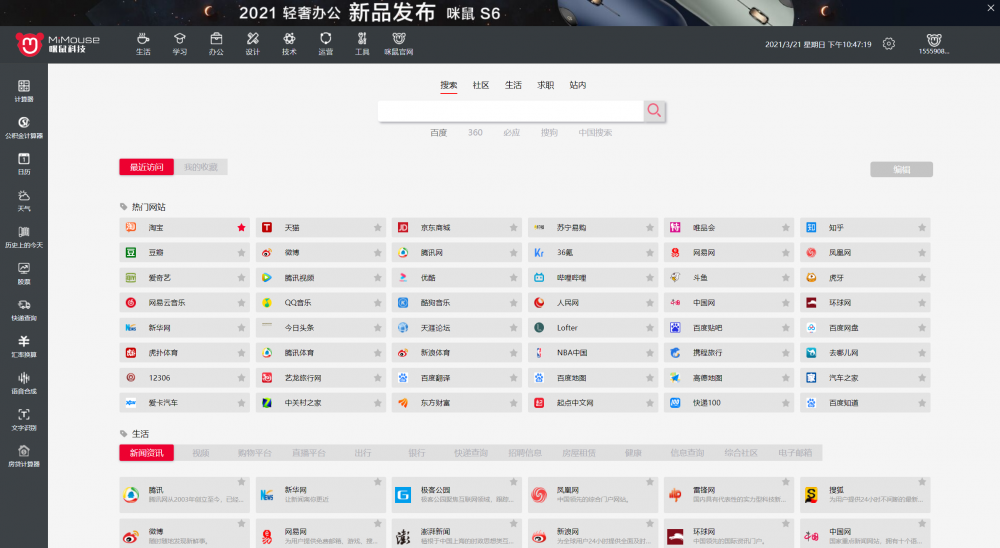Star the 知乎 site entry

(x=922, y=228)
